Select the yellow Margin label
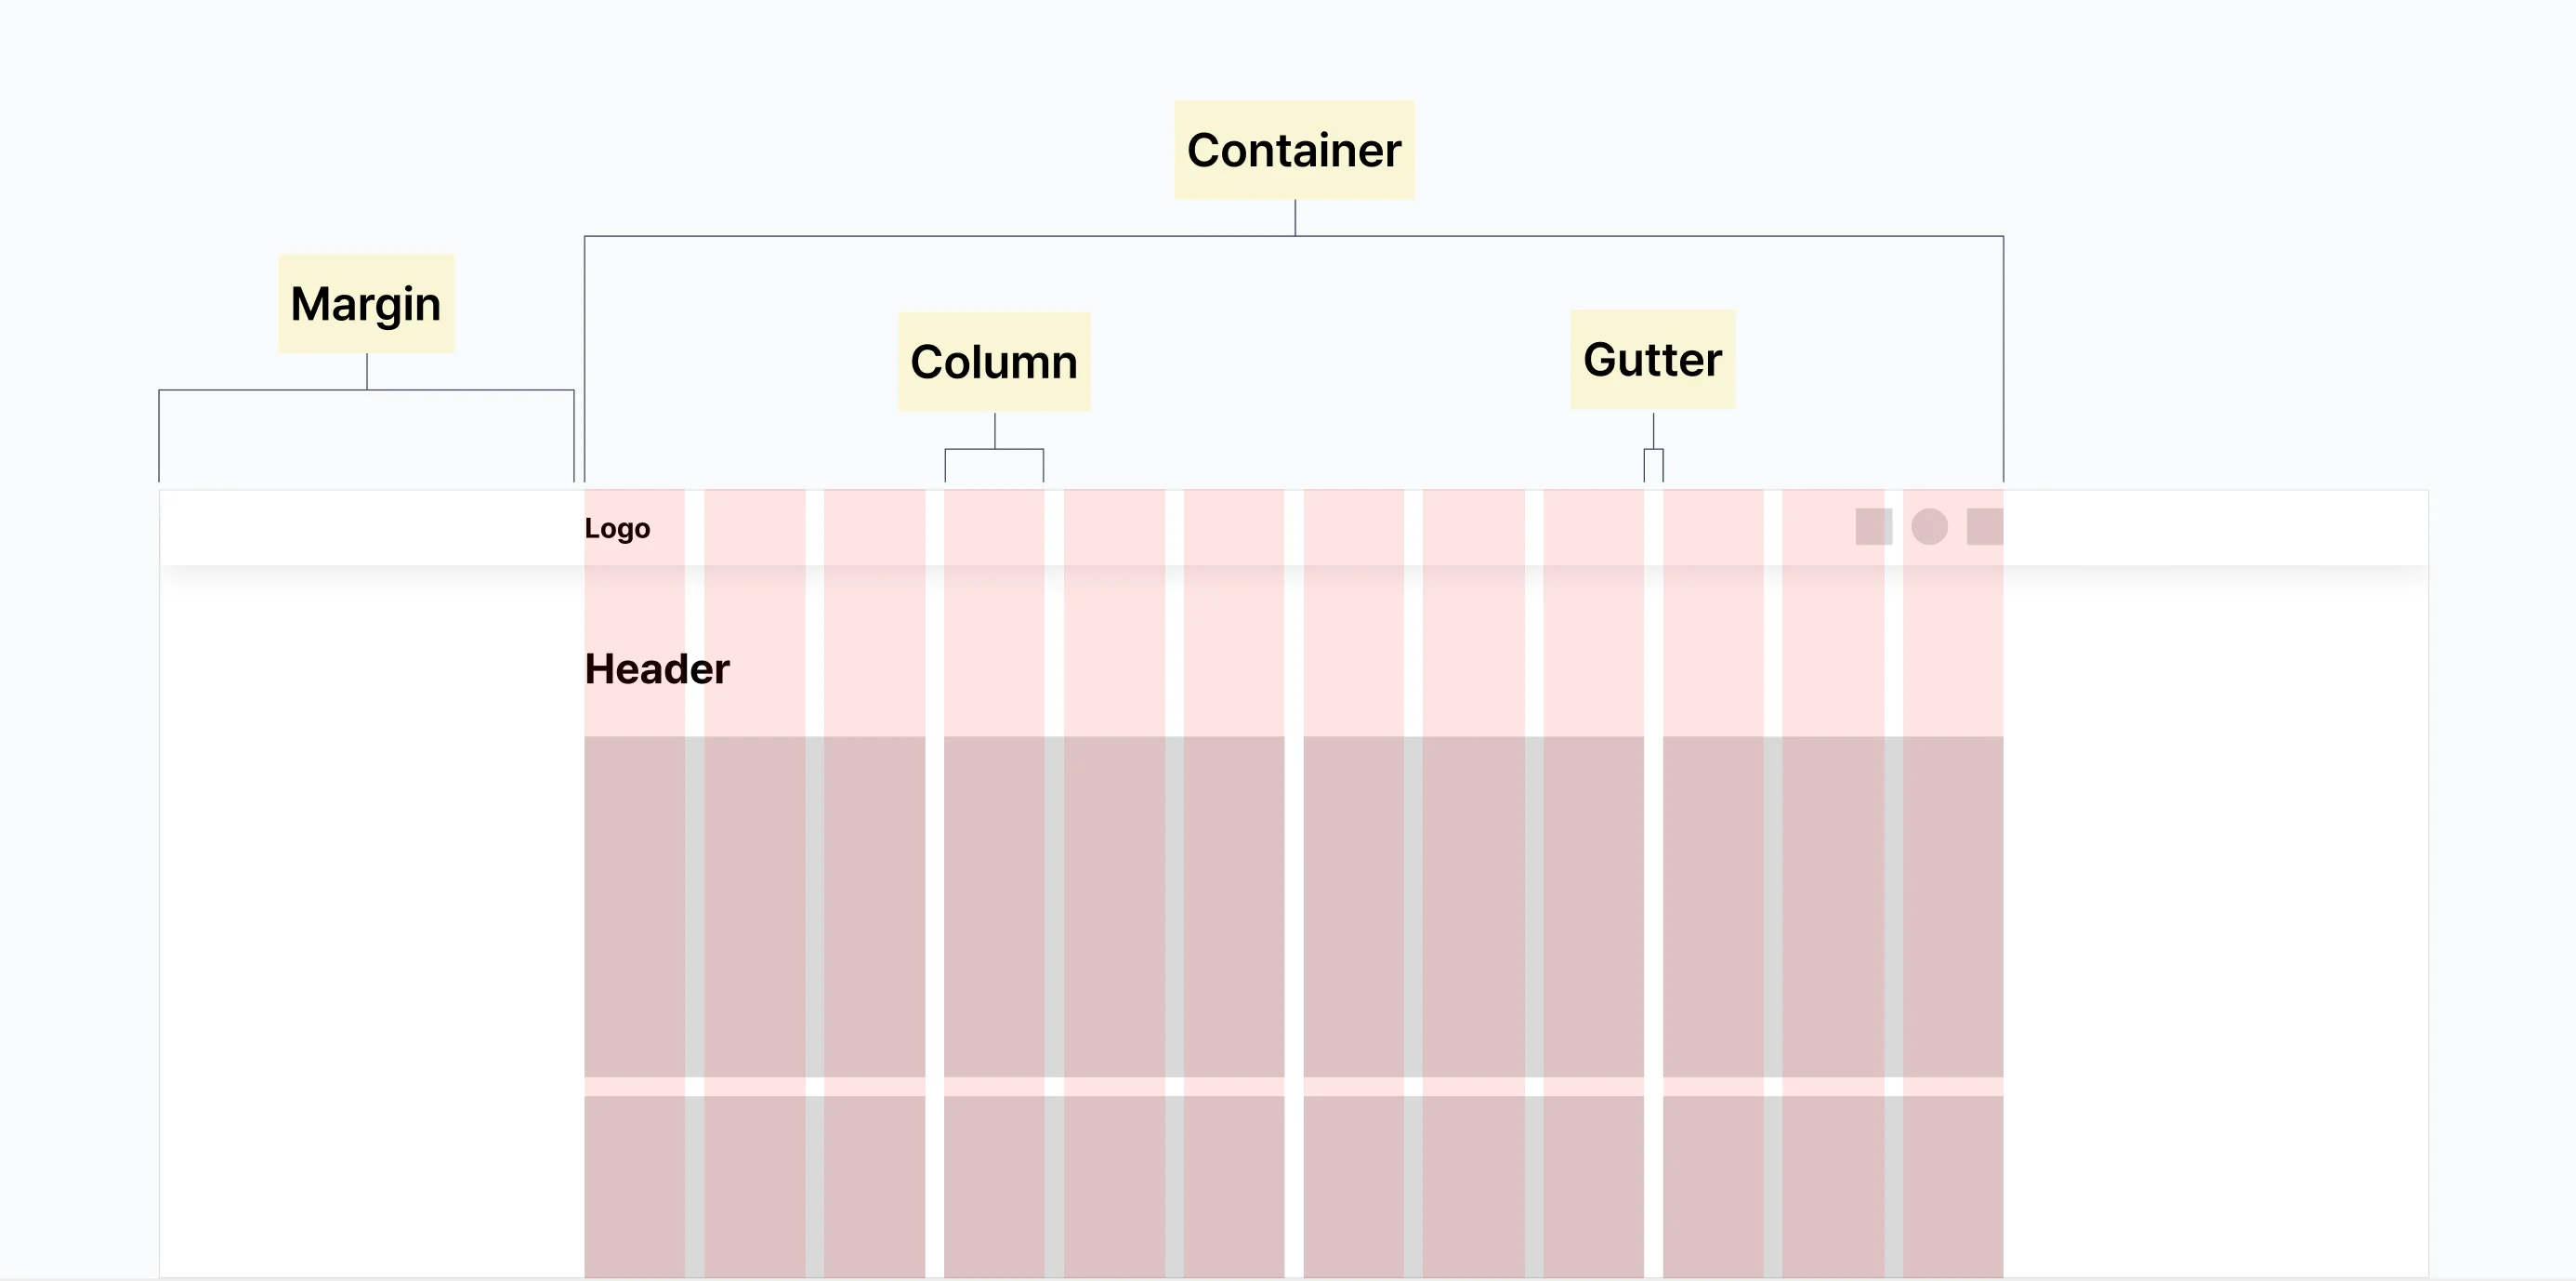The image size is (2576, 1281). tap(366, 304)
